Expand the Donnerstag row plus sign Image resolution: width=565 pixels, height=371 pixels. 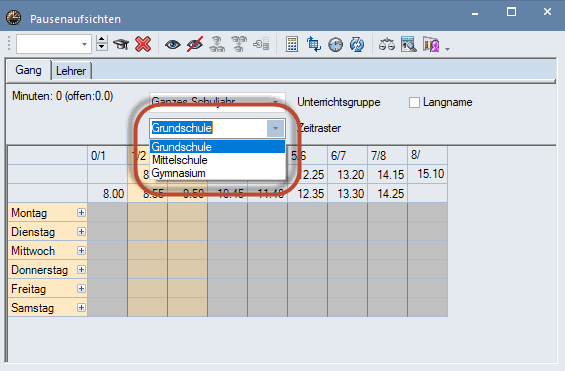(81, 270)
